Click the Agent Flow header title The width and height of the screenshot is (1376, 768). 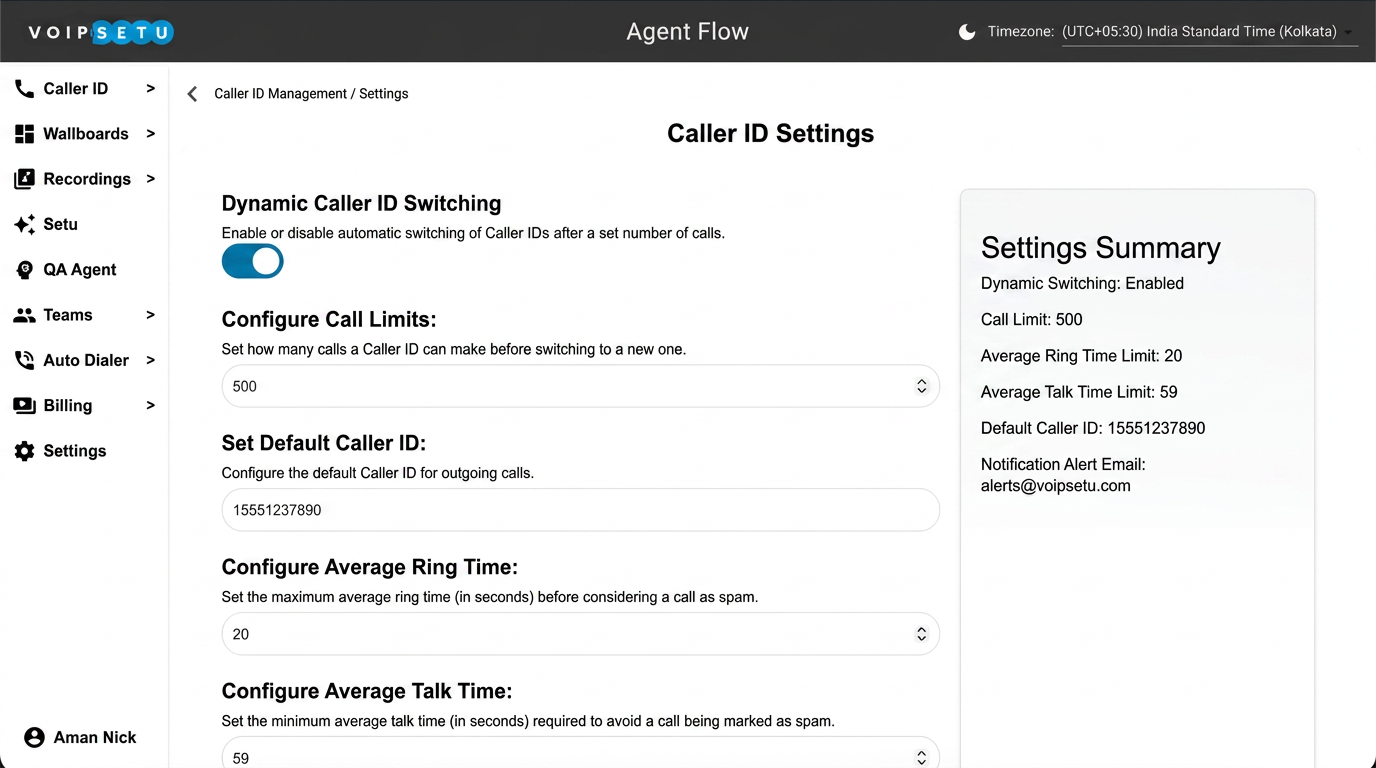(x=688, y=32)
